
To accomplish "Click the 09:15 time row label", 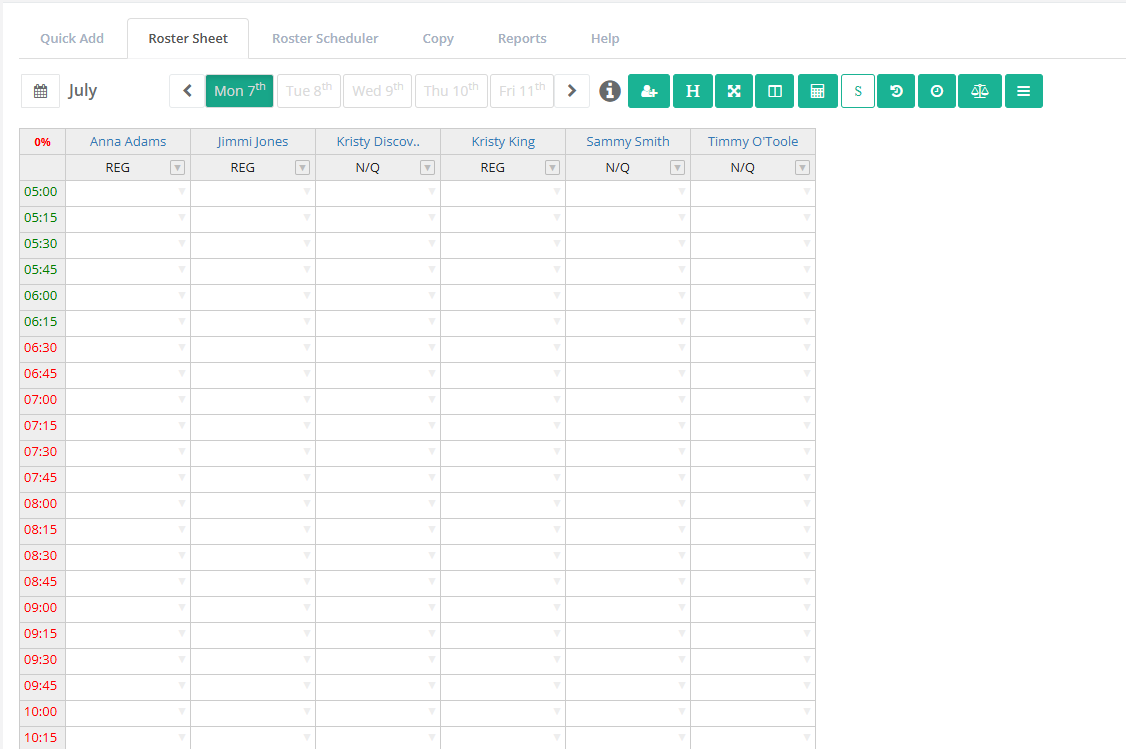I will click(x=41, y=633).
